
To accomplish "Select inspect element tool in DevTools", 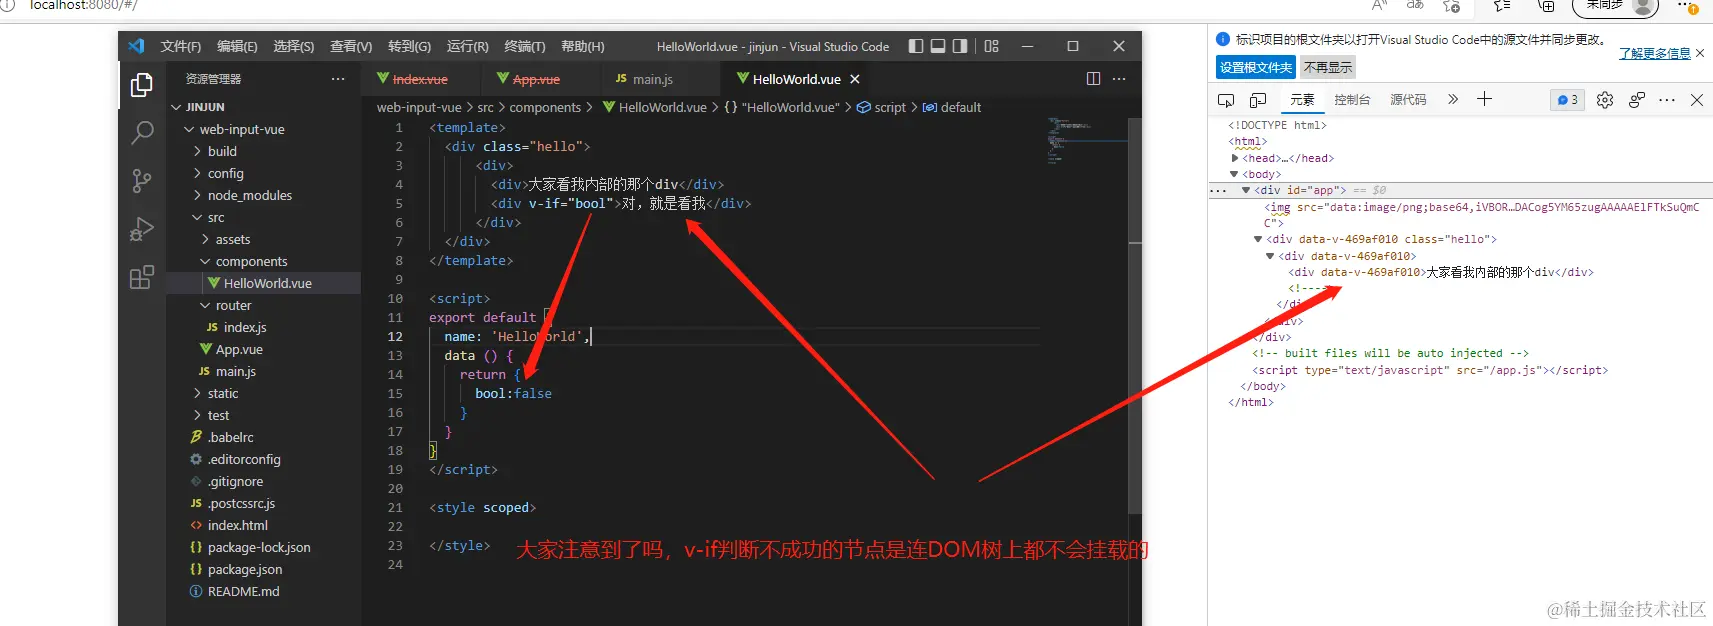I will click(x=1226, y=100).
